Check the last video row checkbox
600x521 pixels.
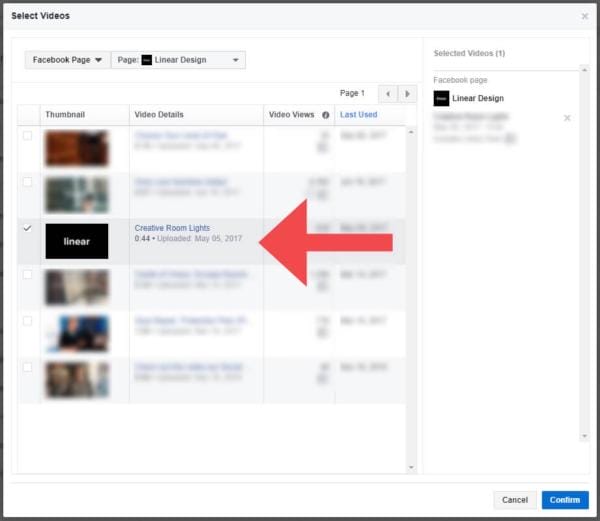[28, 367]
